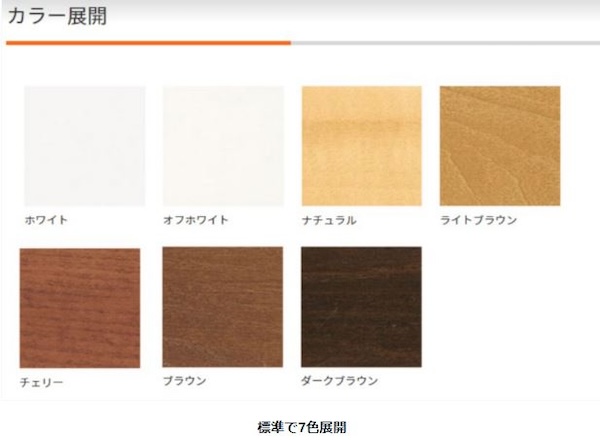Choose the ナチュラル wood swatch
The image size is (600, 440).
coord(362,146)
